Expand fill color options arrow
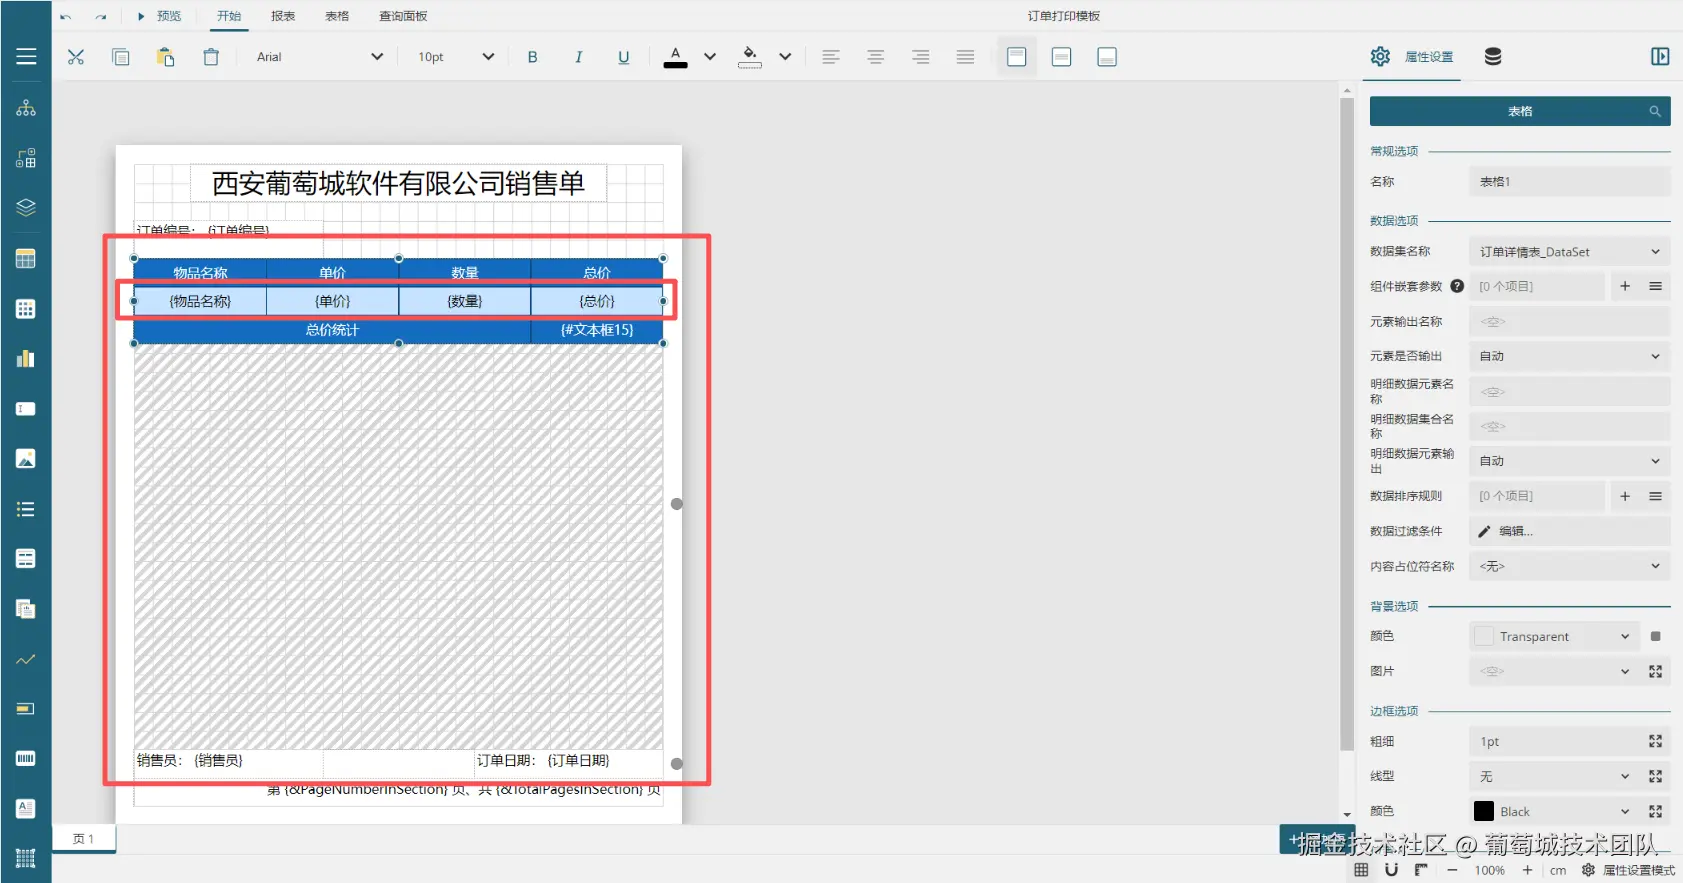The width and height of the screenshot is (1683, 883). [x=785, y=57]
